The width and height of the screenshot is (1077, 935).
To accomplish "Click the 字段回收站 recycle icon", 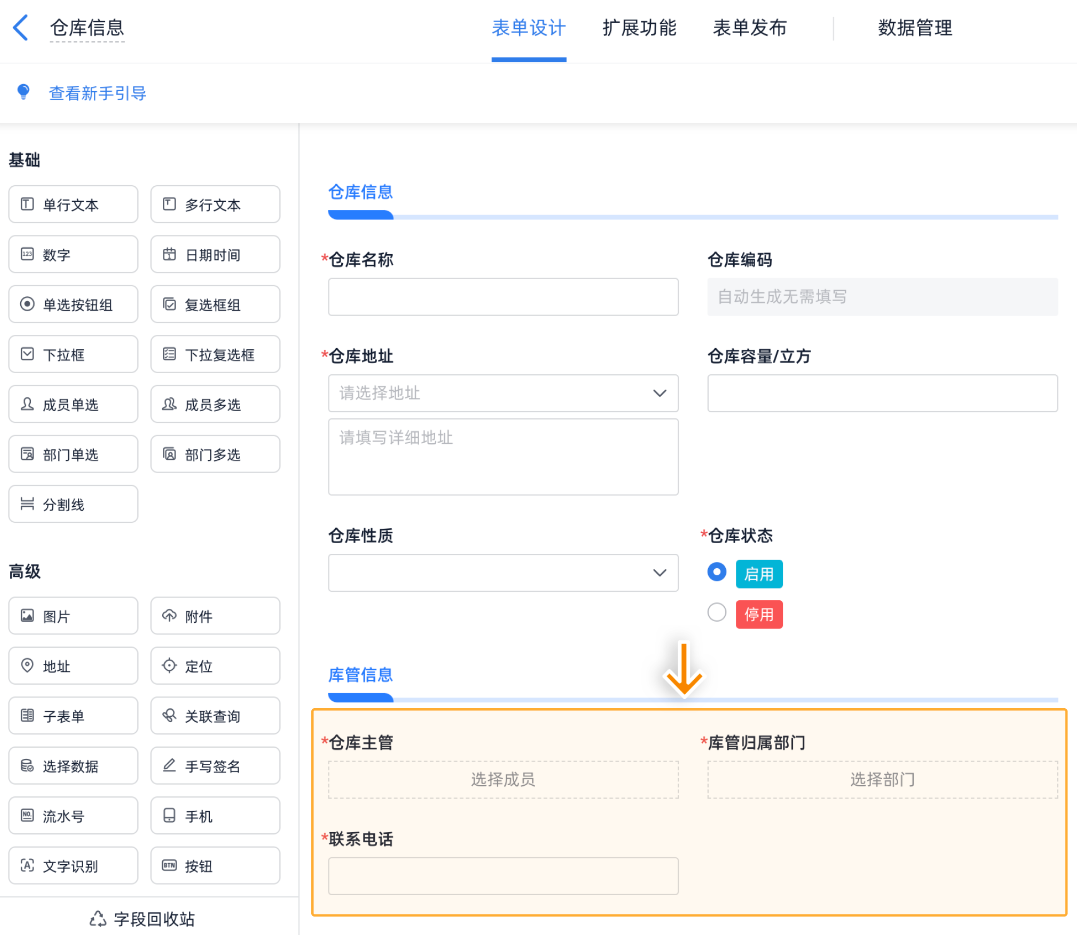I will (98, 918).
